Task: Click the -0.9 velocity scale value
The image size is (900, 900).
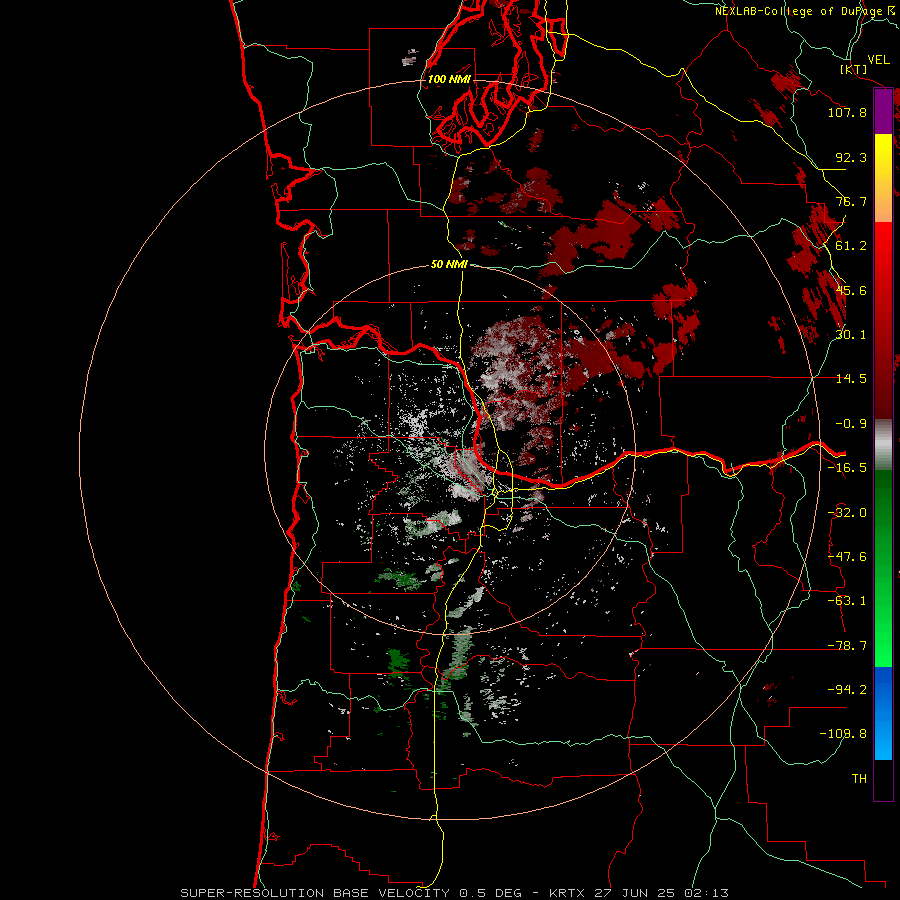Action: pos(851,424)
